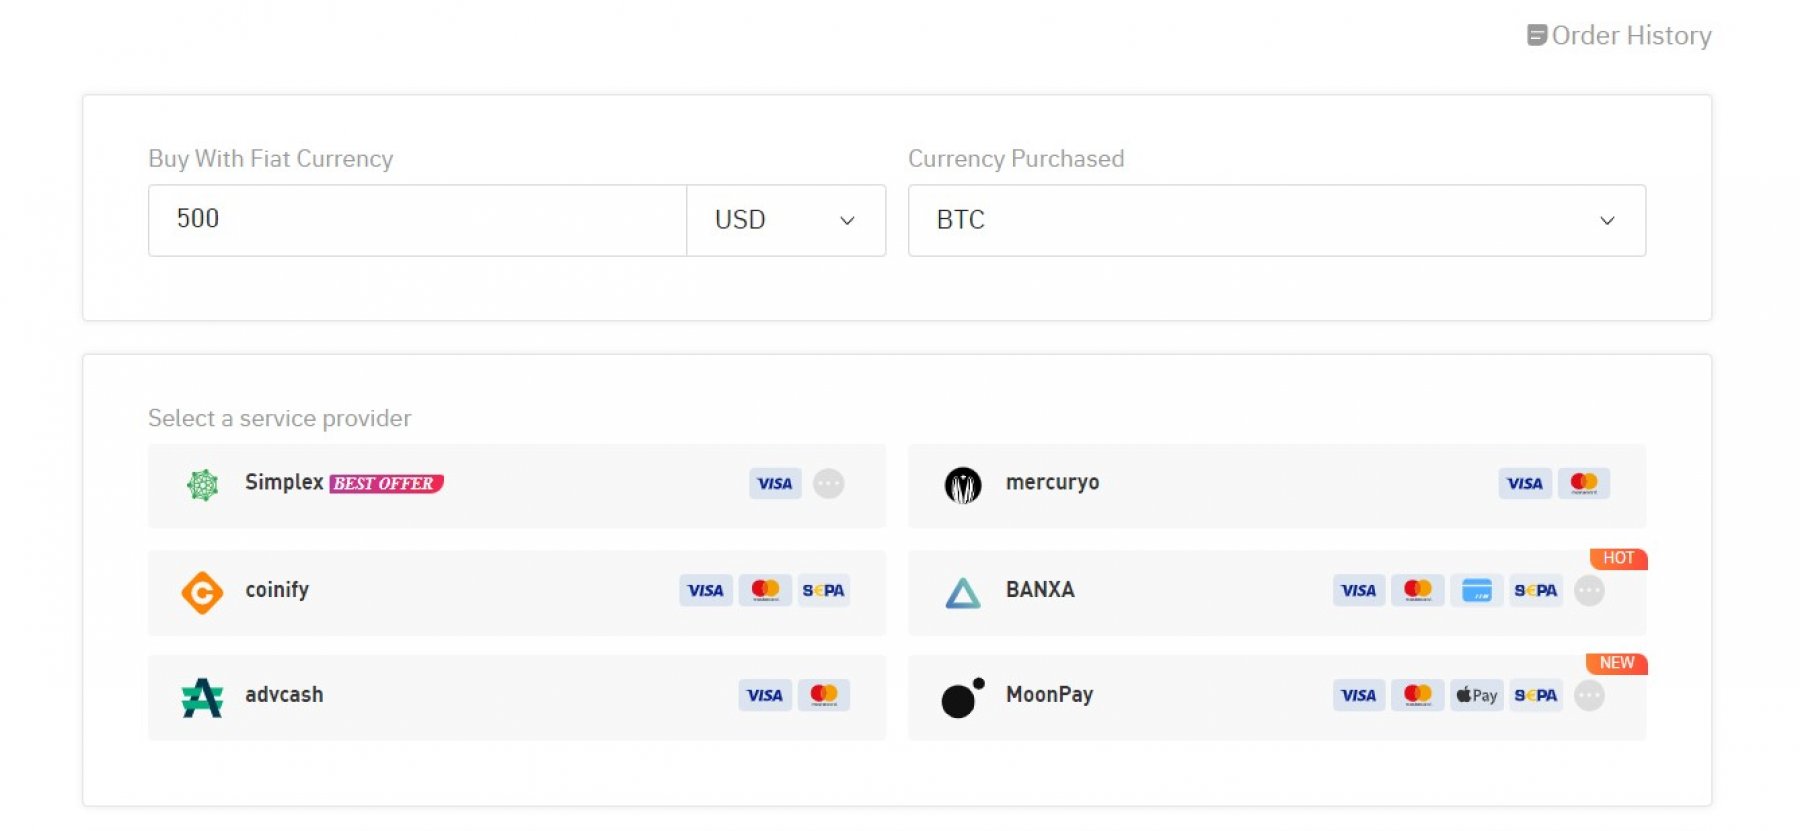Click the Simplex green logo icon
1800x831 pixels.
(x=203, y=485)
